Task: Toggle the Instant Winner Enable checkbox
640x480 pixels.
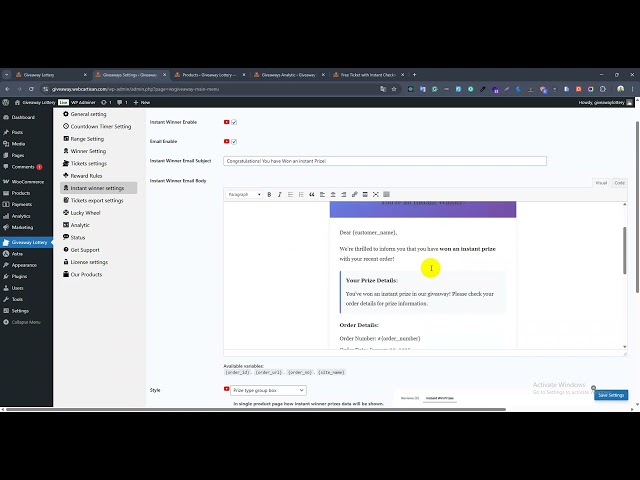Action: [x=234, y=122]
